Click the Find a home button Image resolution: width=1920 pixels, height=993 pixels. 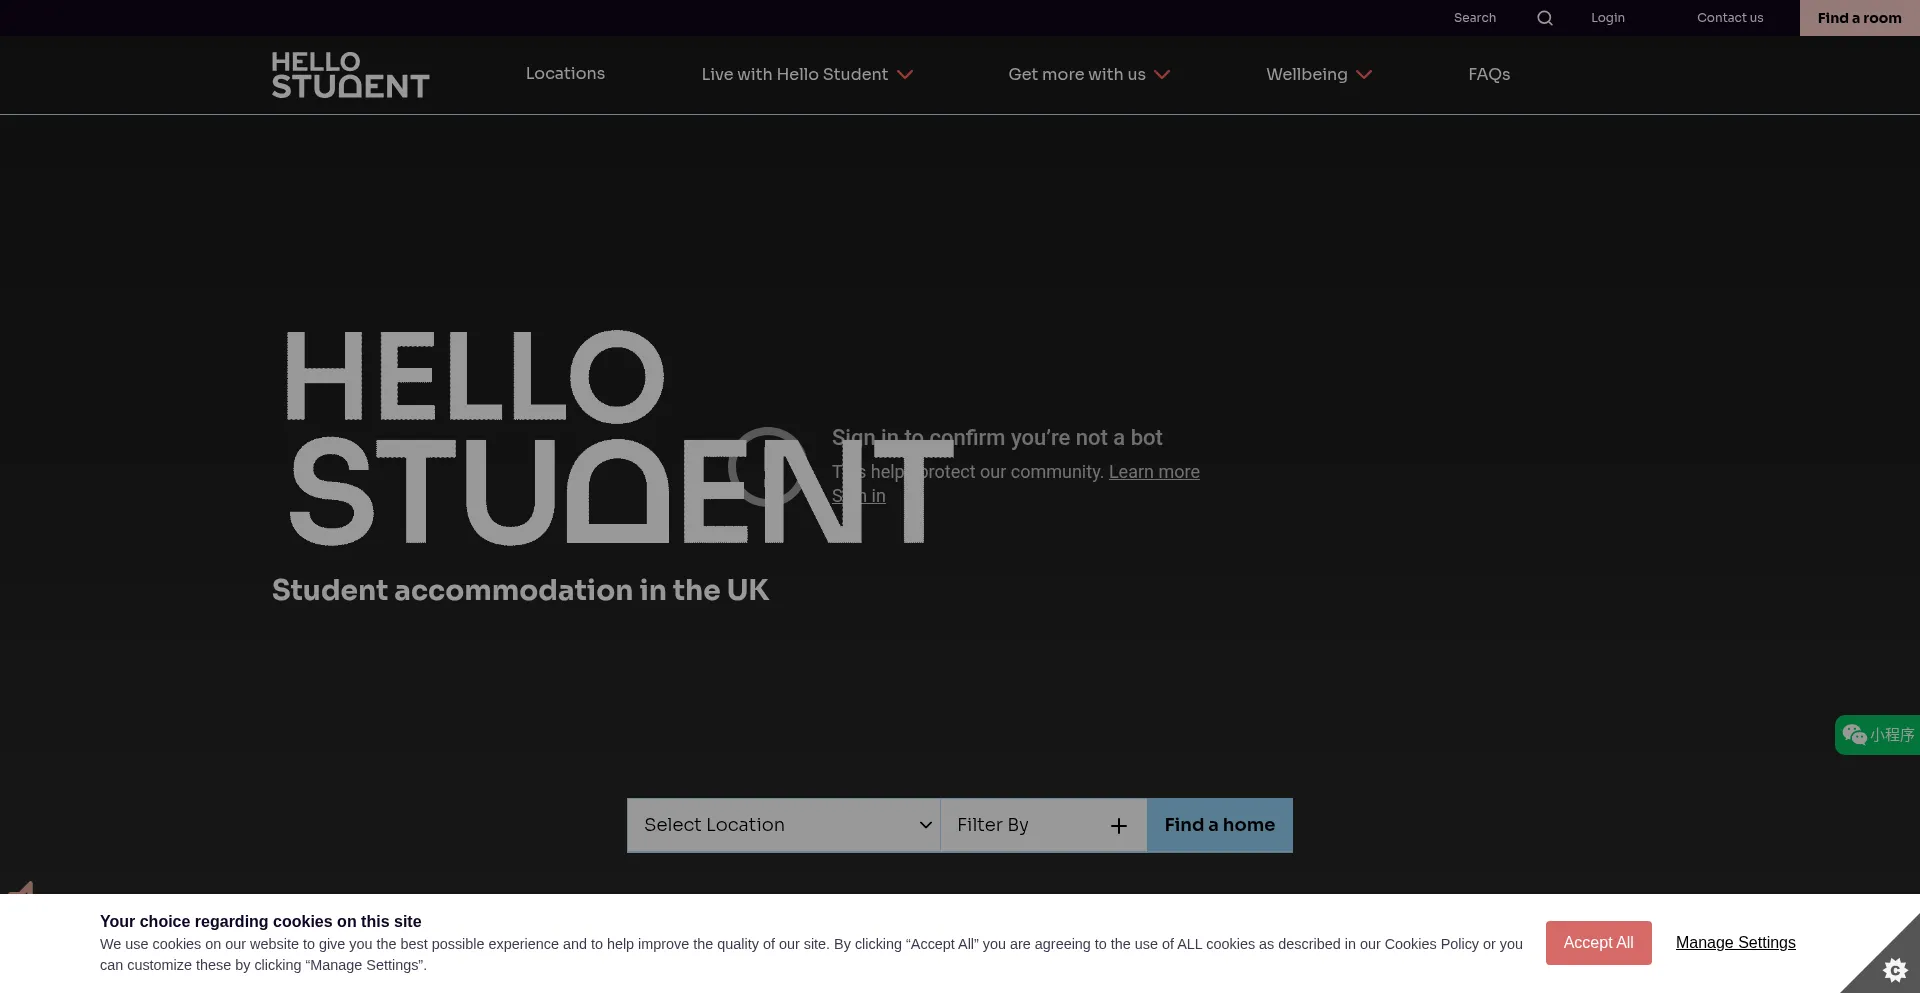tap(1220, 825)
